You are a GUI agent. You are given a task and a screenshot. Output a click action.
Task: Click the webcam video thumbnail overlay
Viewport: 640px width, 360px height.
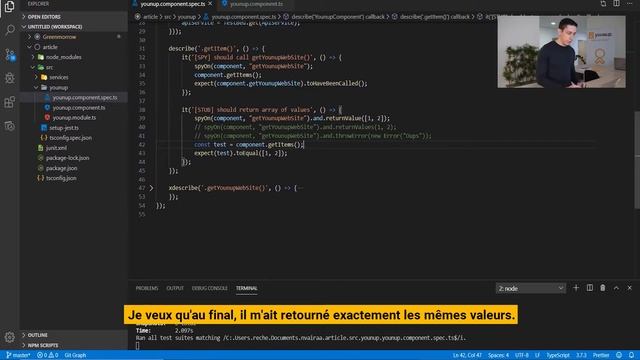coord(561,52)
